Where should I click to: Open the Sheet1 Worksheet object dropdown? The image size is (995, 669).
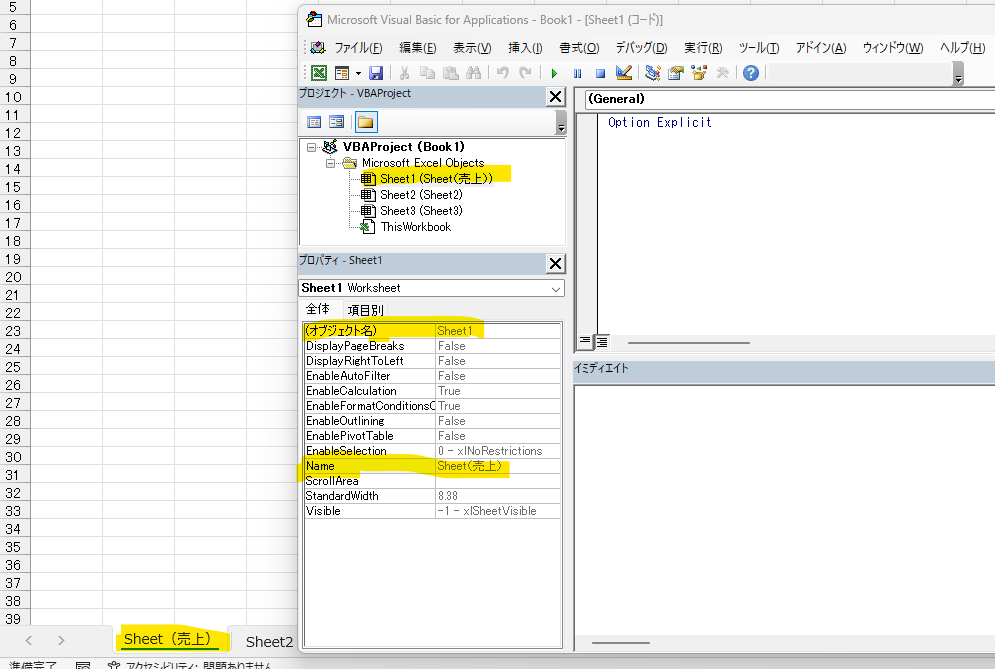[x=556, y=289]
